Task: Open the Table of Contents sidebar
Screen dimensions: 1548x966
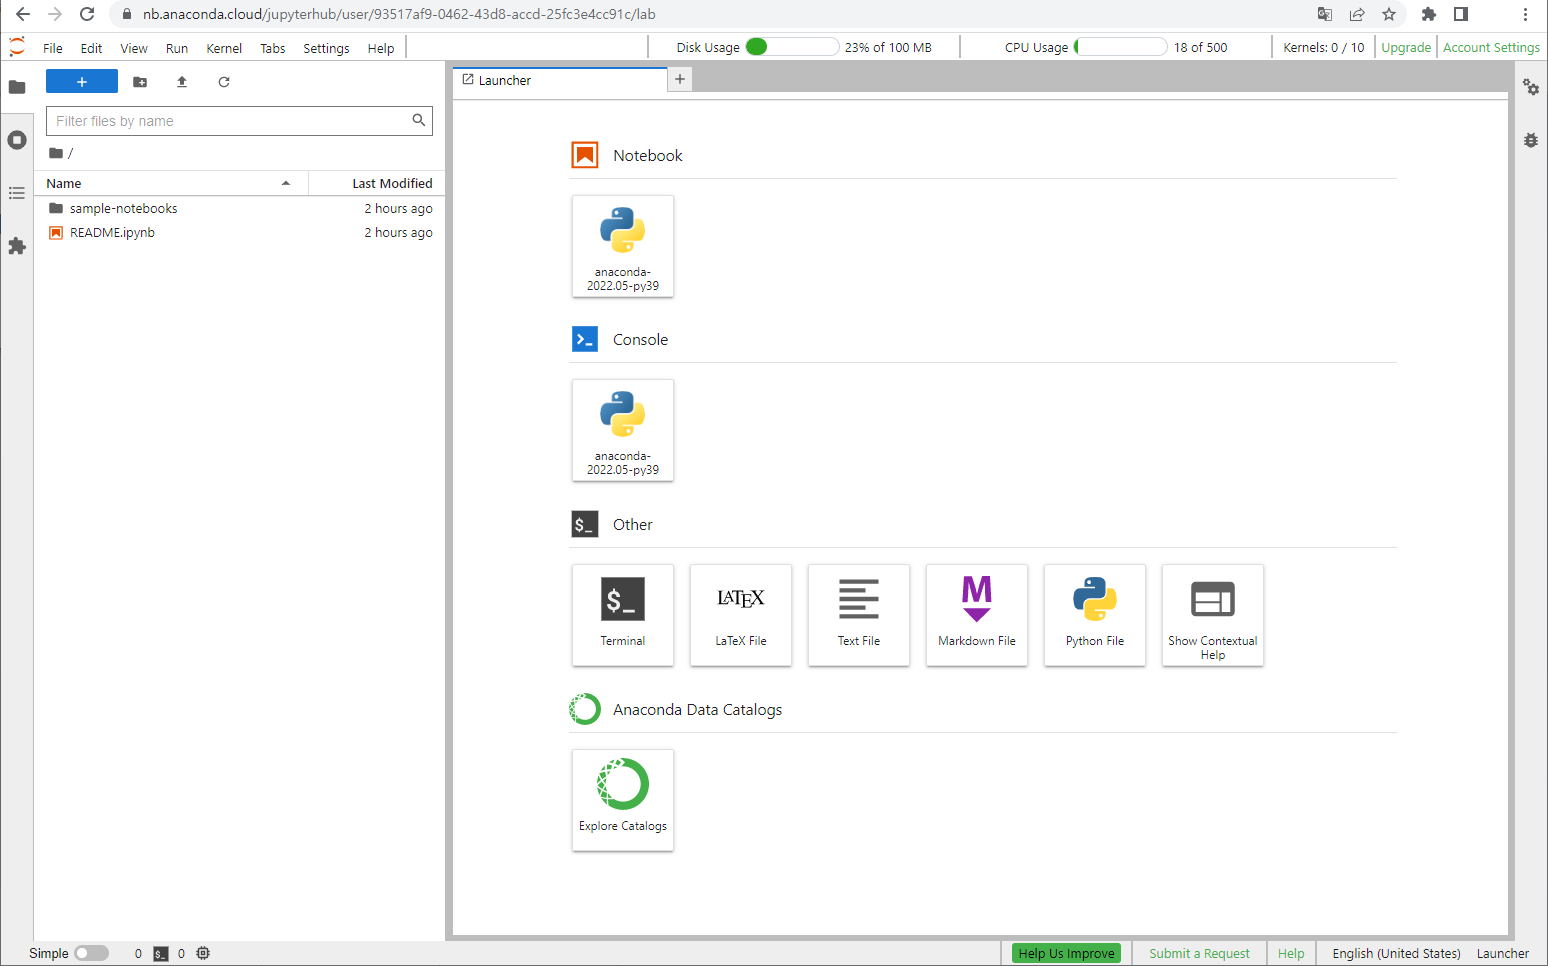Action: 17,193
